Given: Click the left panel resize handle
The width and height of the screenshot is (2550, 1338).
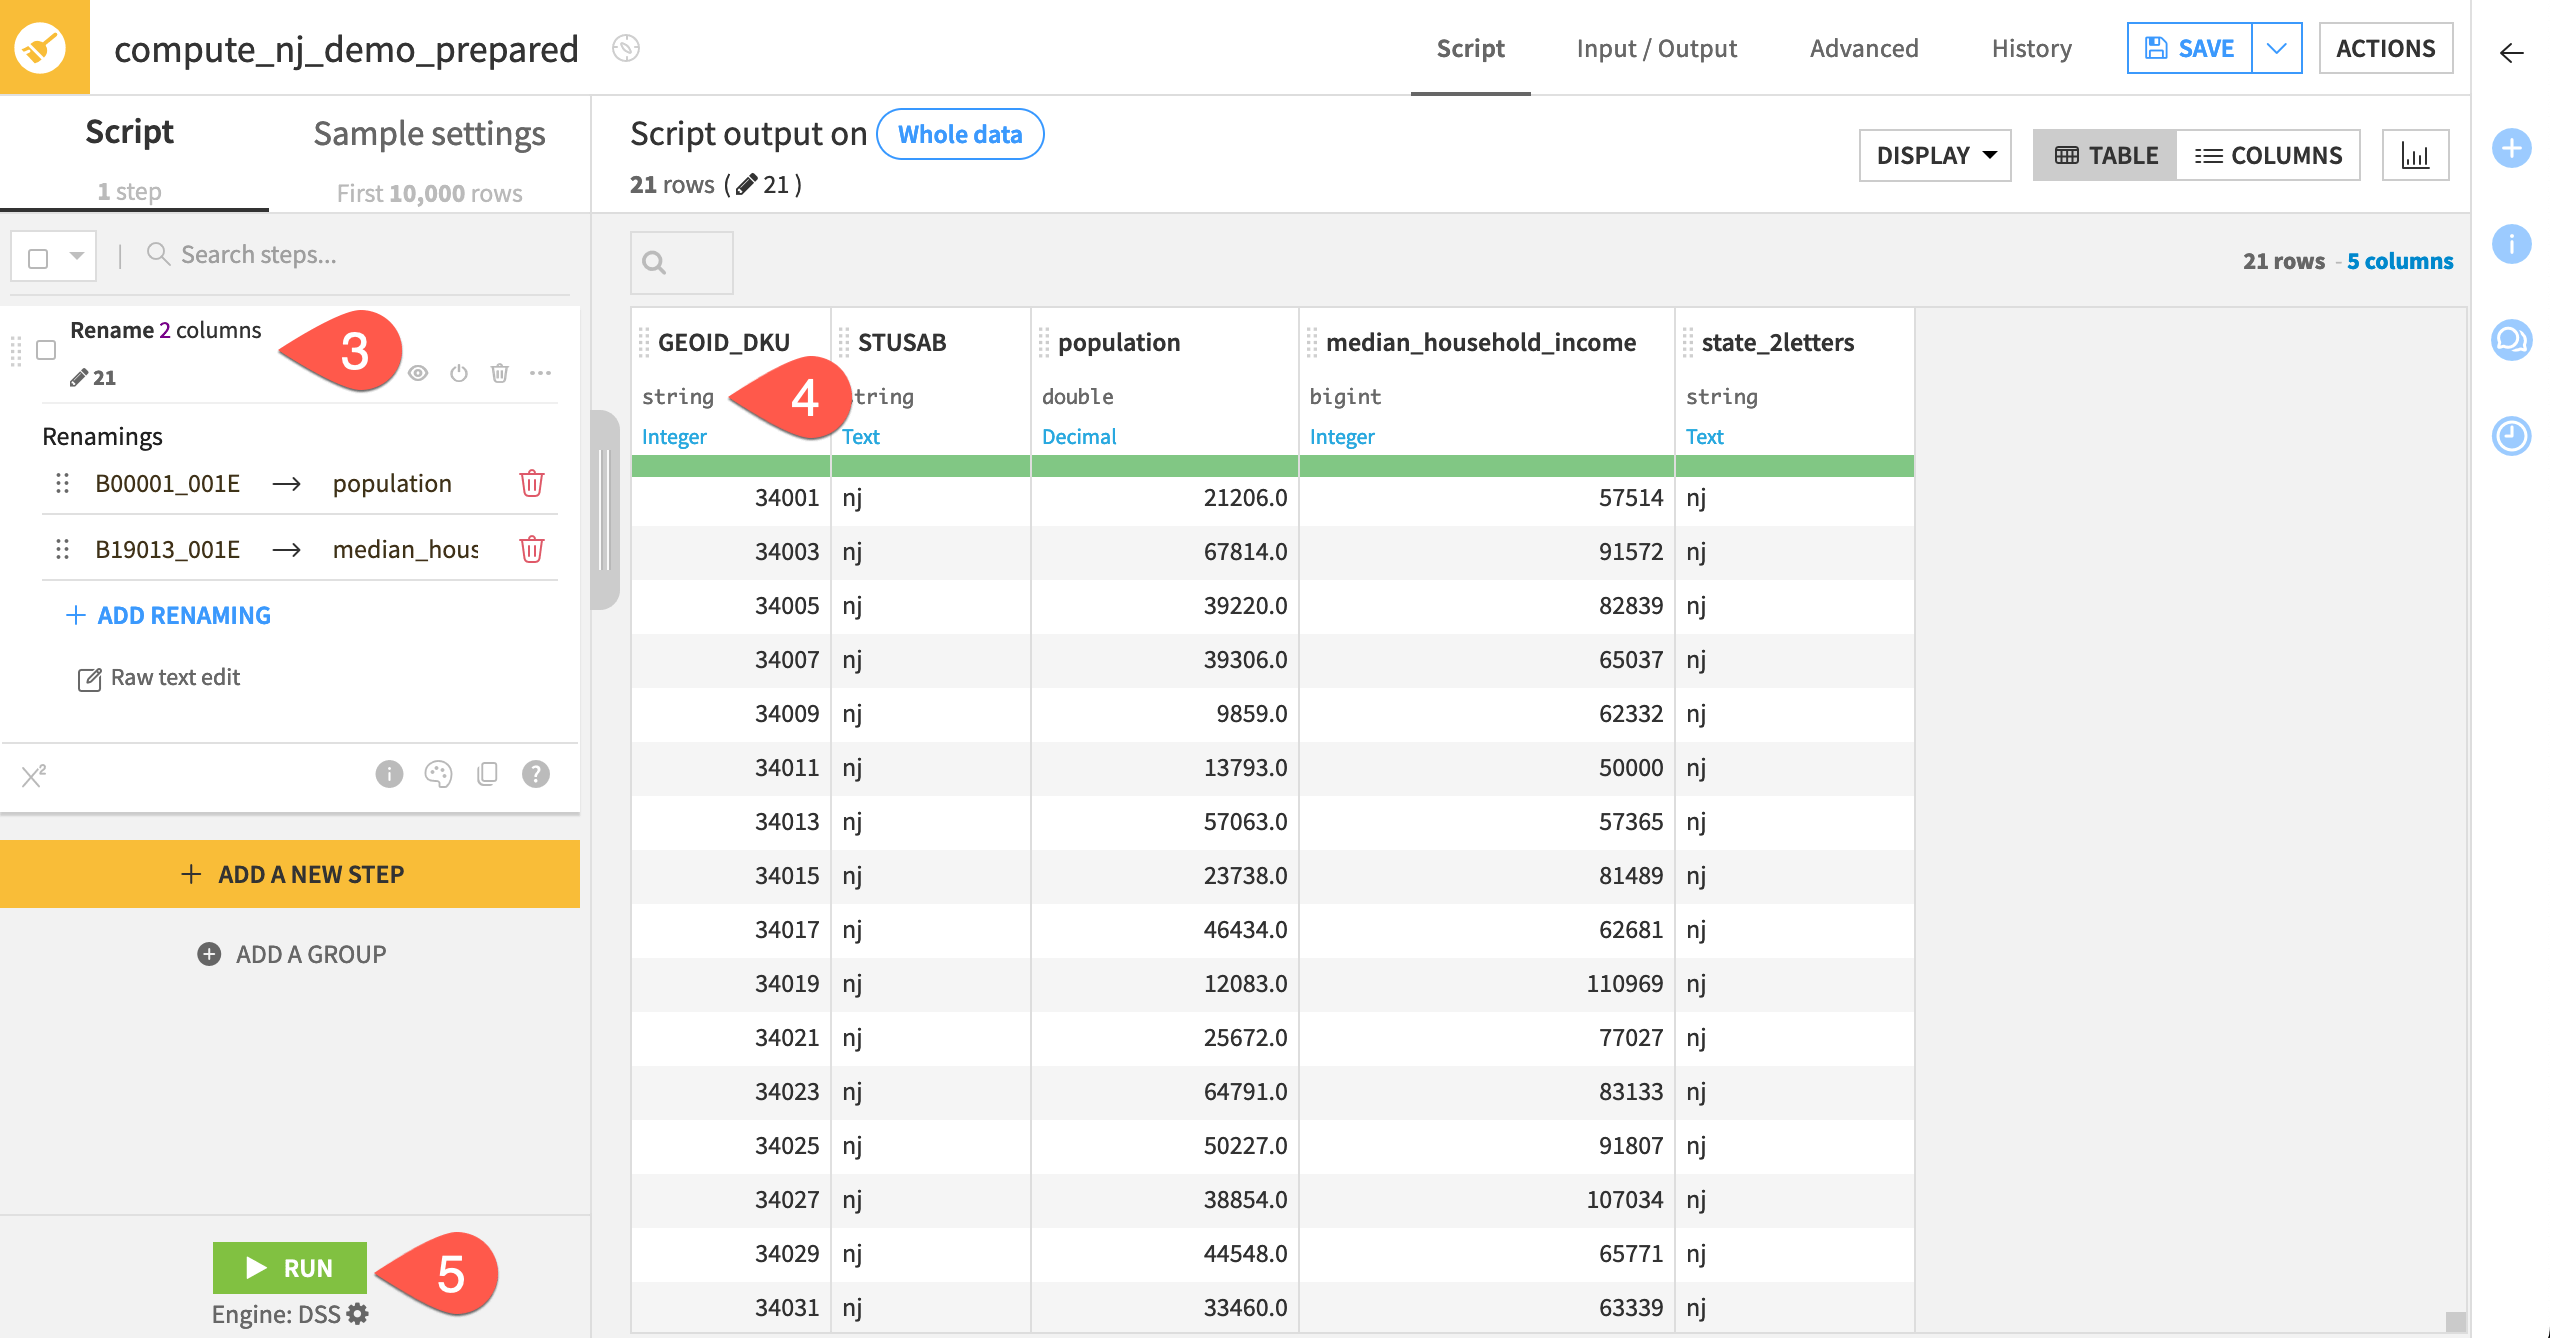Looking at the screenshot, I should [604, 510].
